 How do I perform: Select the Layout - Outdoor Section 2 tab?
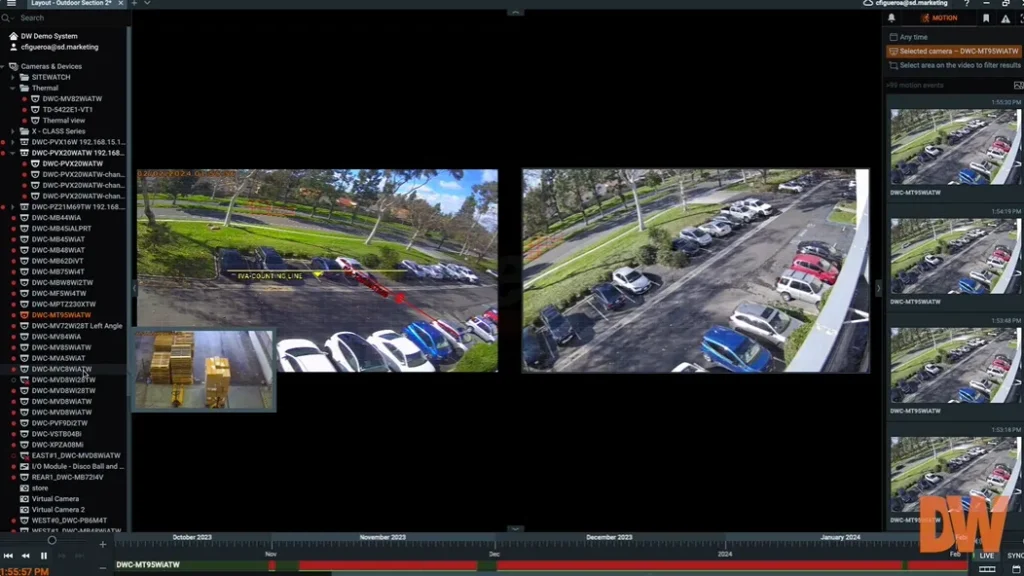pos(72,3)
